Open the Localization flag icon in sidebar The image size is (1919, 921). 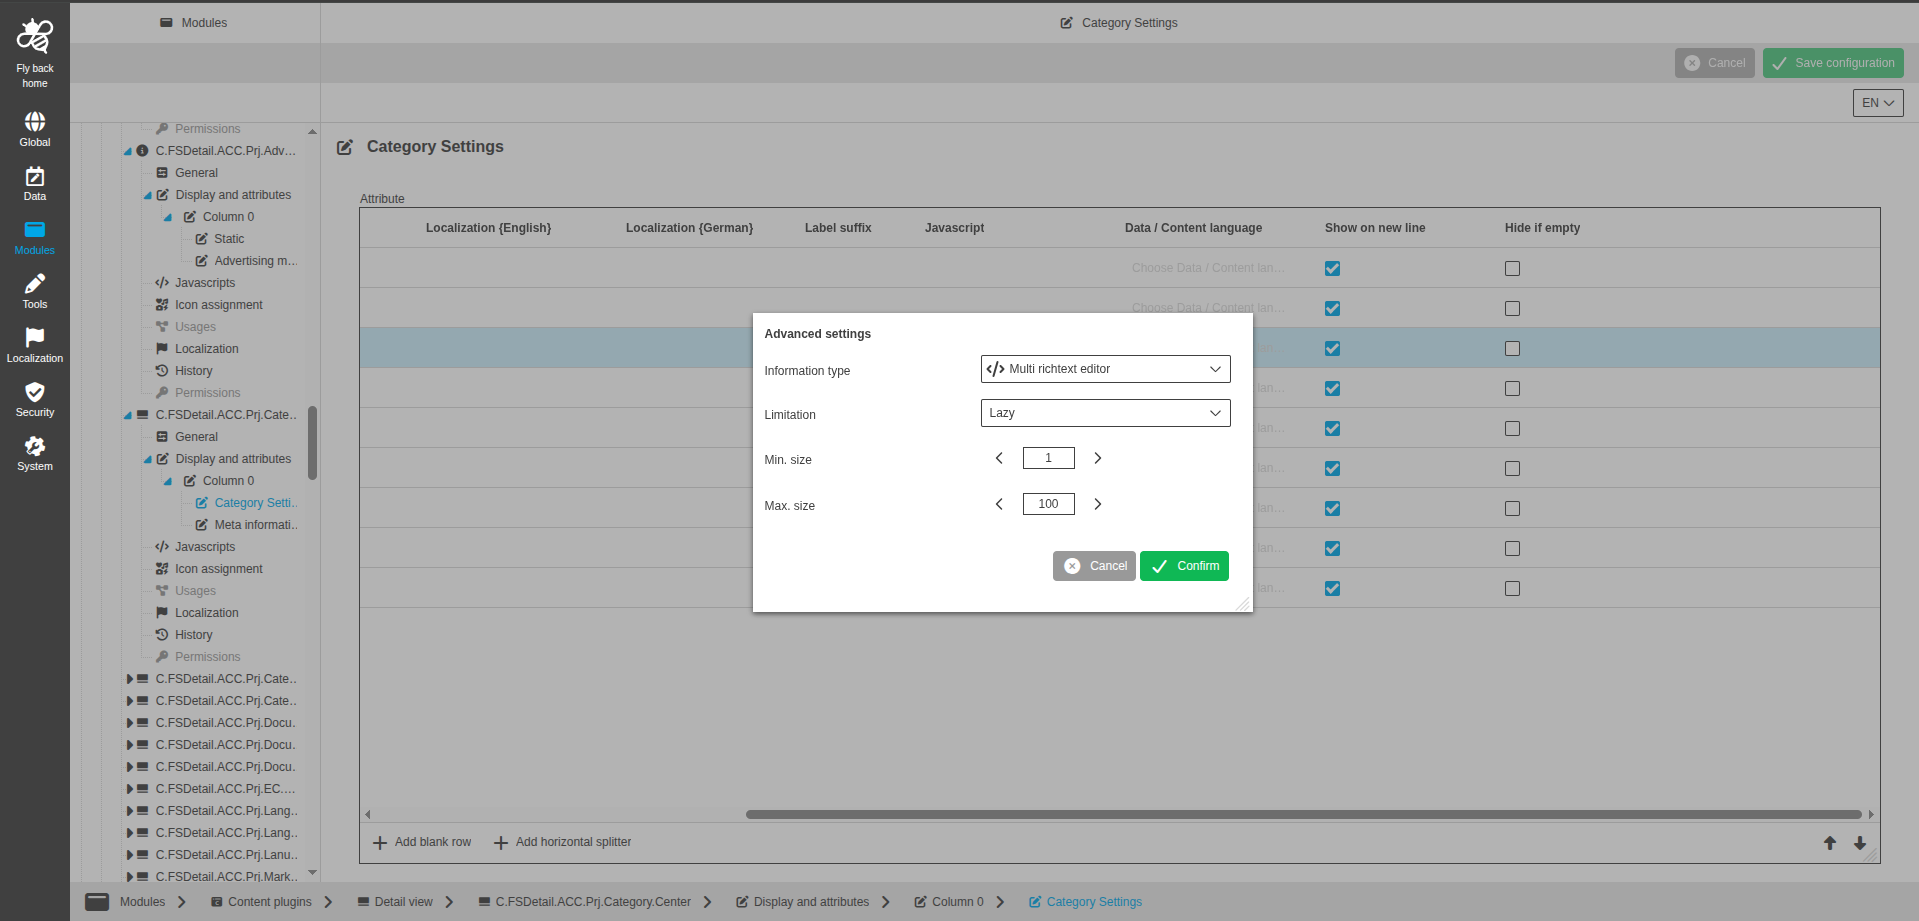tap(35, 338)
